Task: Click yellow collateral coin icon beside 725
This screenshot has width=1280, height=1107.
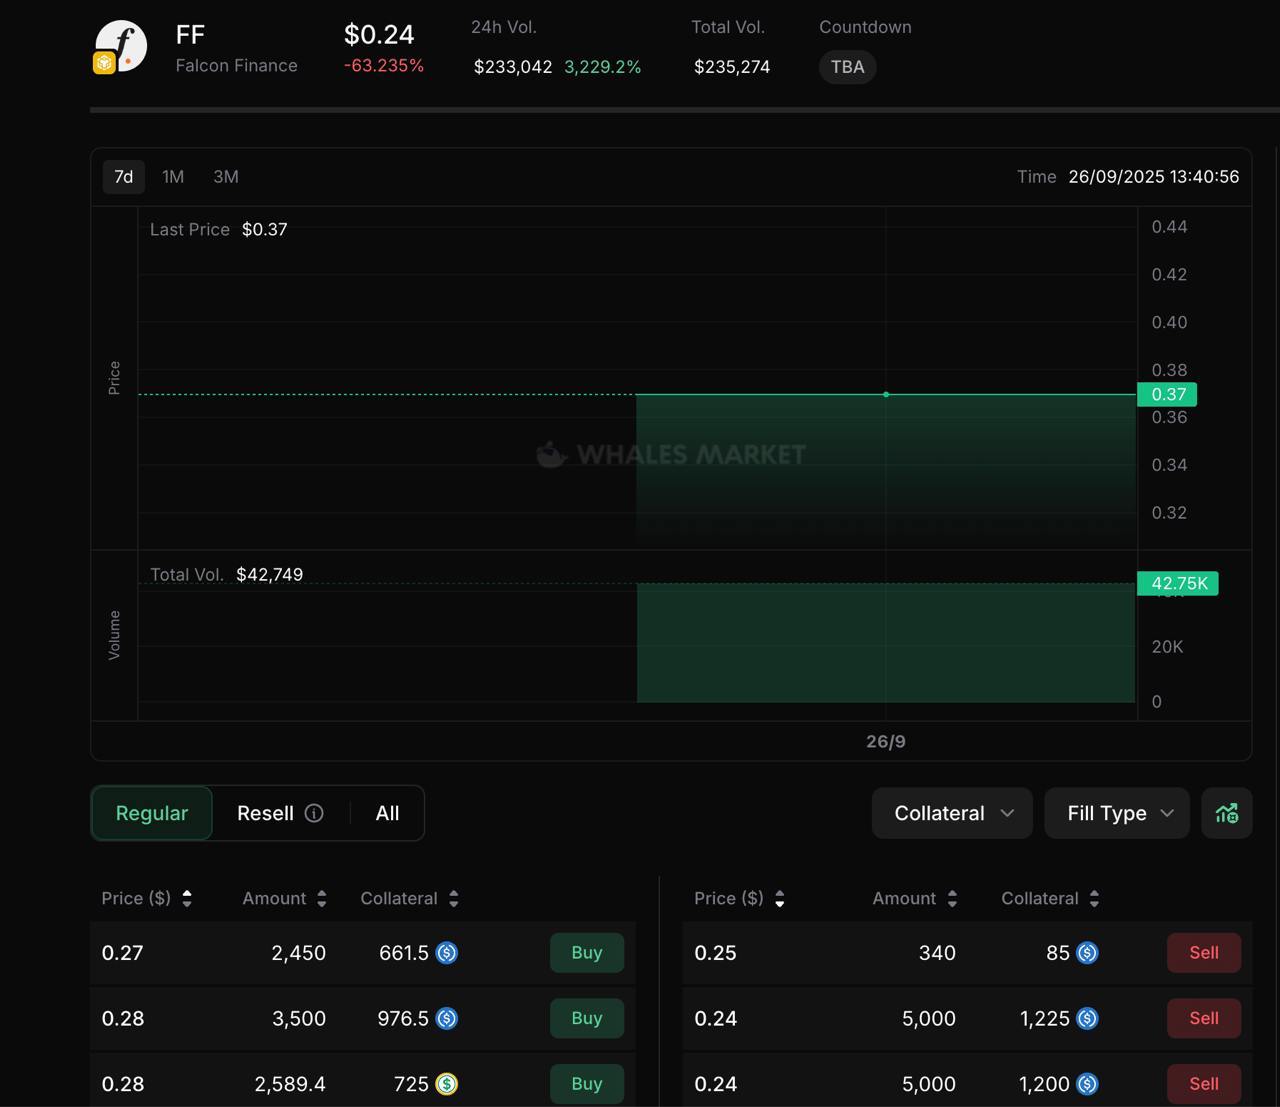Action: tap(447, 1084)
